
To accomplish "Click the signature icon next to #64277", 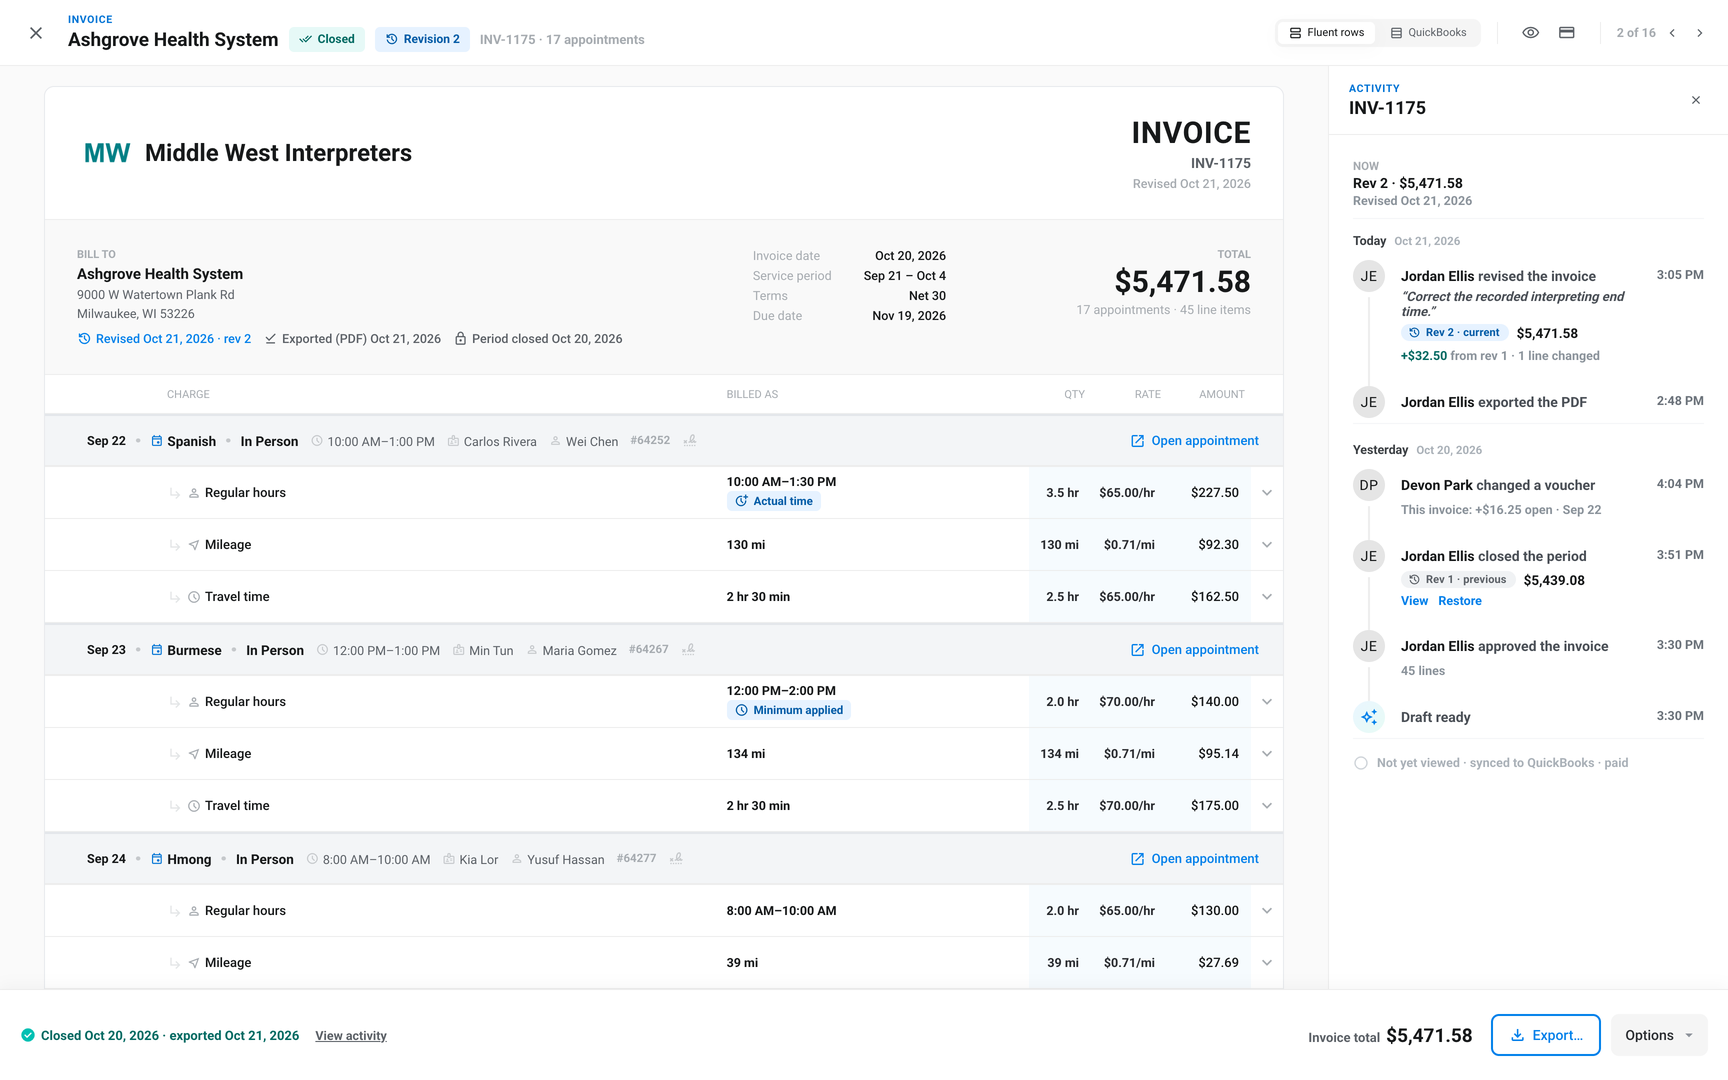I will tap(676, 859).
